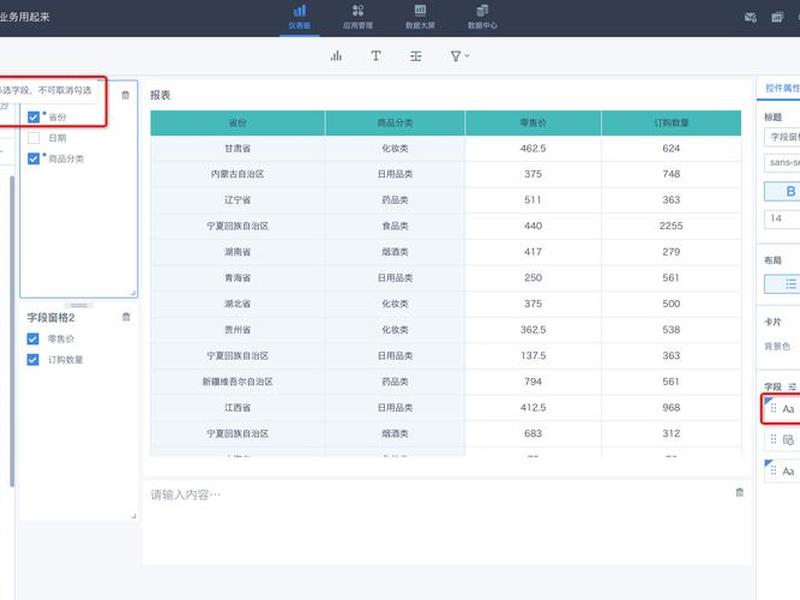Sort by the 省份 column header
The width and height of the screenshot is (800, 600).
[237, 123]
